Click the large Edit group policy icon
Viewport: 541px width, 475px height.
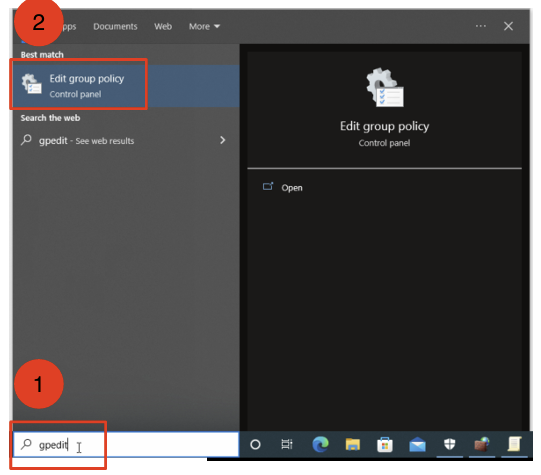385,87
